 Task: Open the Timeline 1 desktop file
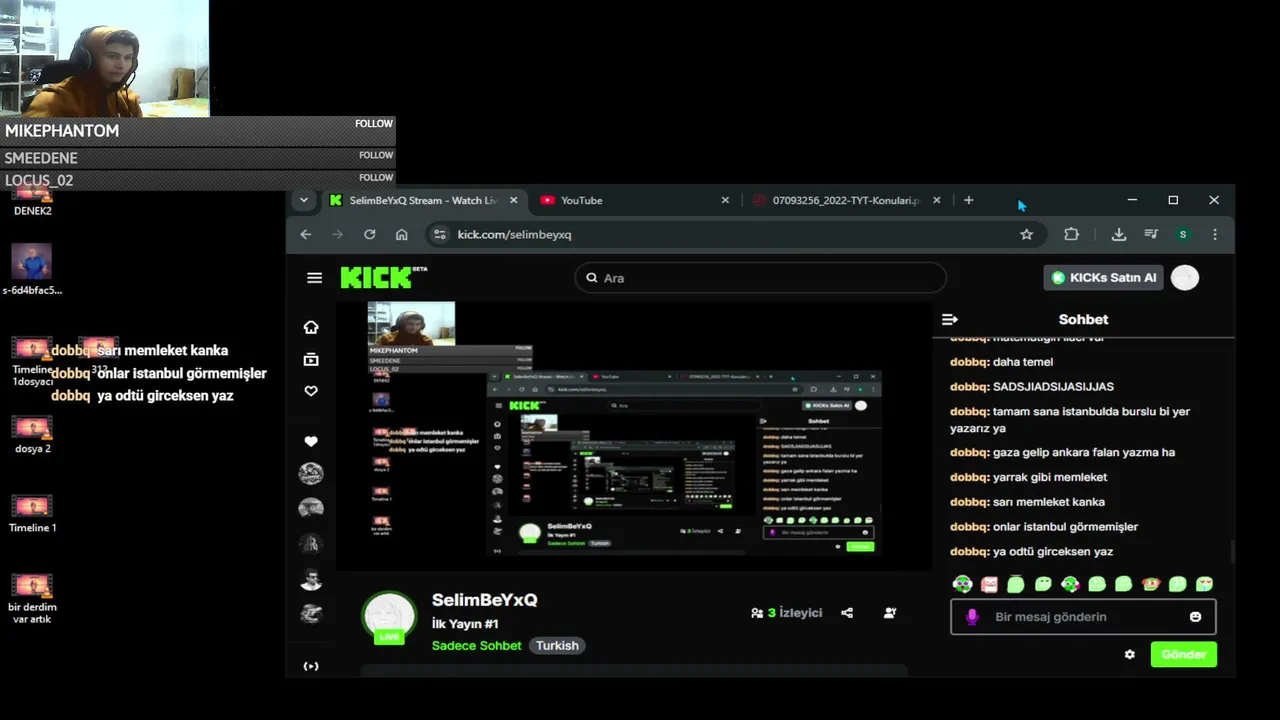click(32, 514)
